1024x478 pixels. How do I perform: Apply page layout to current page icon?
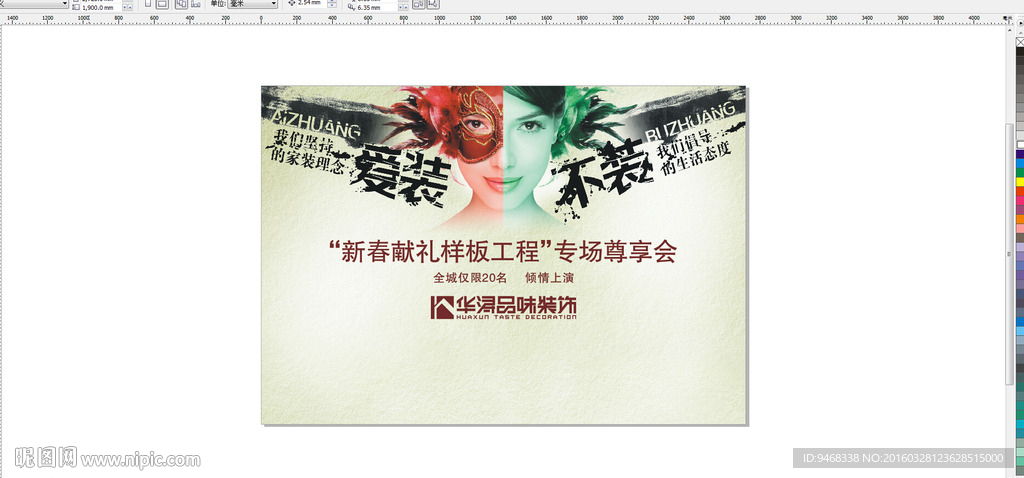[195, 3]
